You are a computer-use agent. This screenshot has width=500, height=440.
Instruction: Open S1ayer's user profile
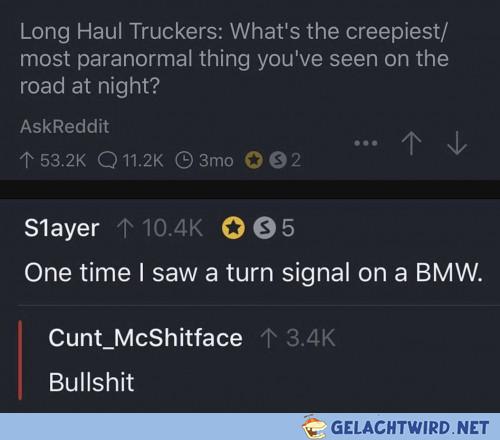(x=62, y=229)
